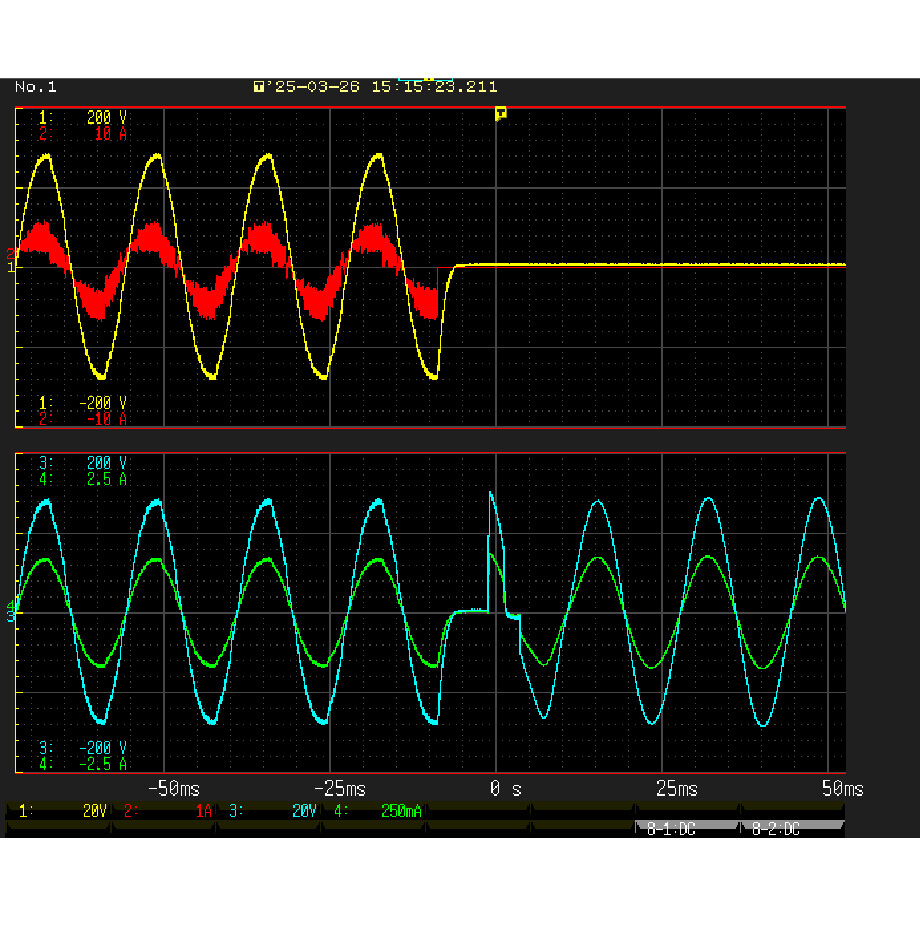Select the channel 1 zero-level marker
Image resolution: width=920 pixels, height=925 pixels.
(x=11, y=267)
